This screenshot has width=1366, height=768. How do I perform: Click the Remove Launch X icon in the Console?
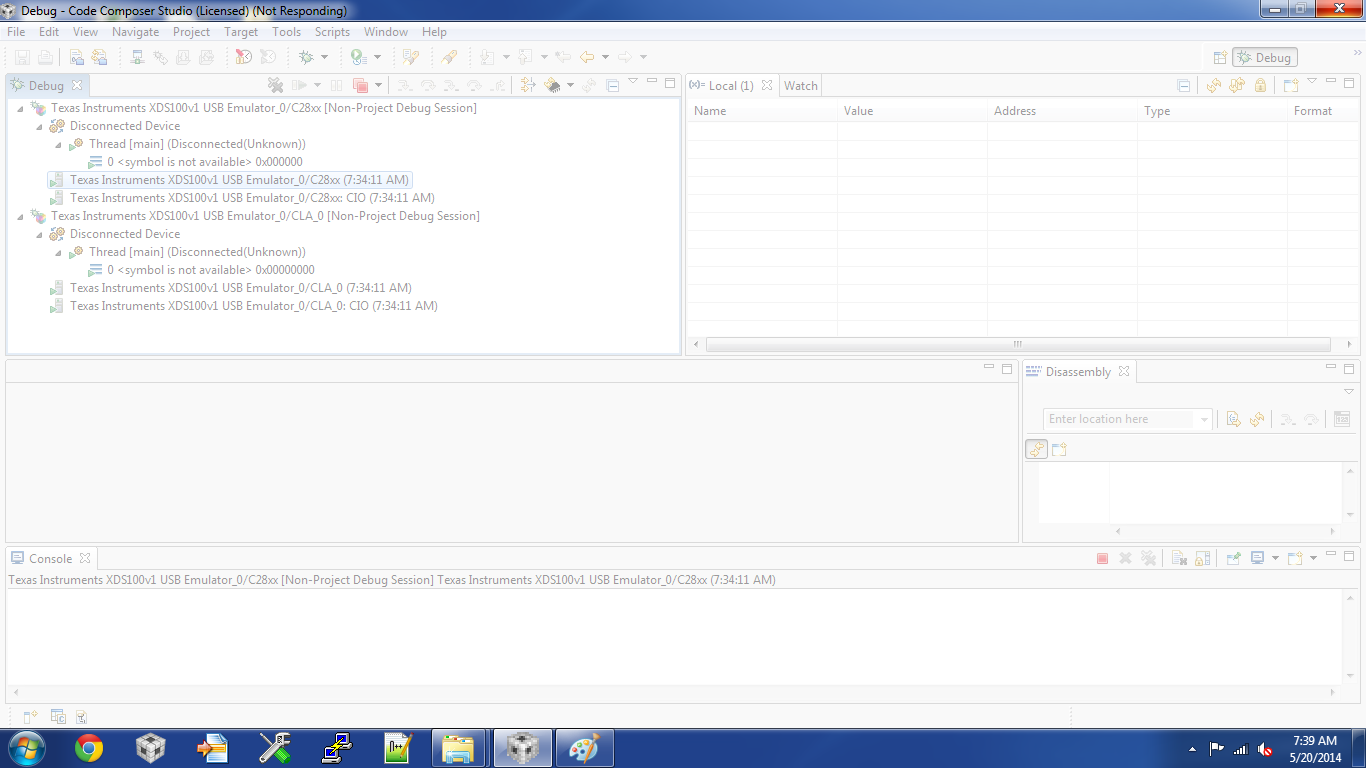tap(1125, 558)
